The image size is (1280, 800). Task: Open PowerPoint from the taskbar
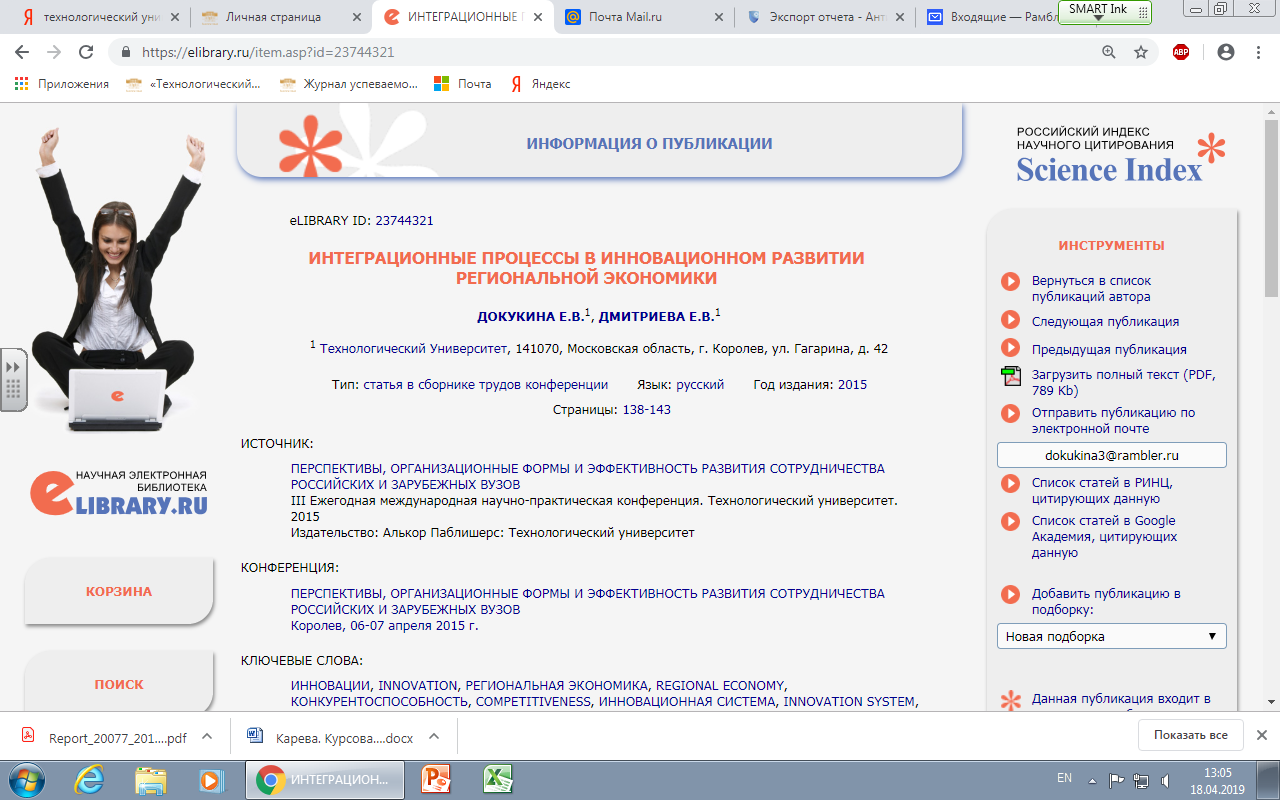pos(438,779)
